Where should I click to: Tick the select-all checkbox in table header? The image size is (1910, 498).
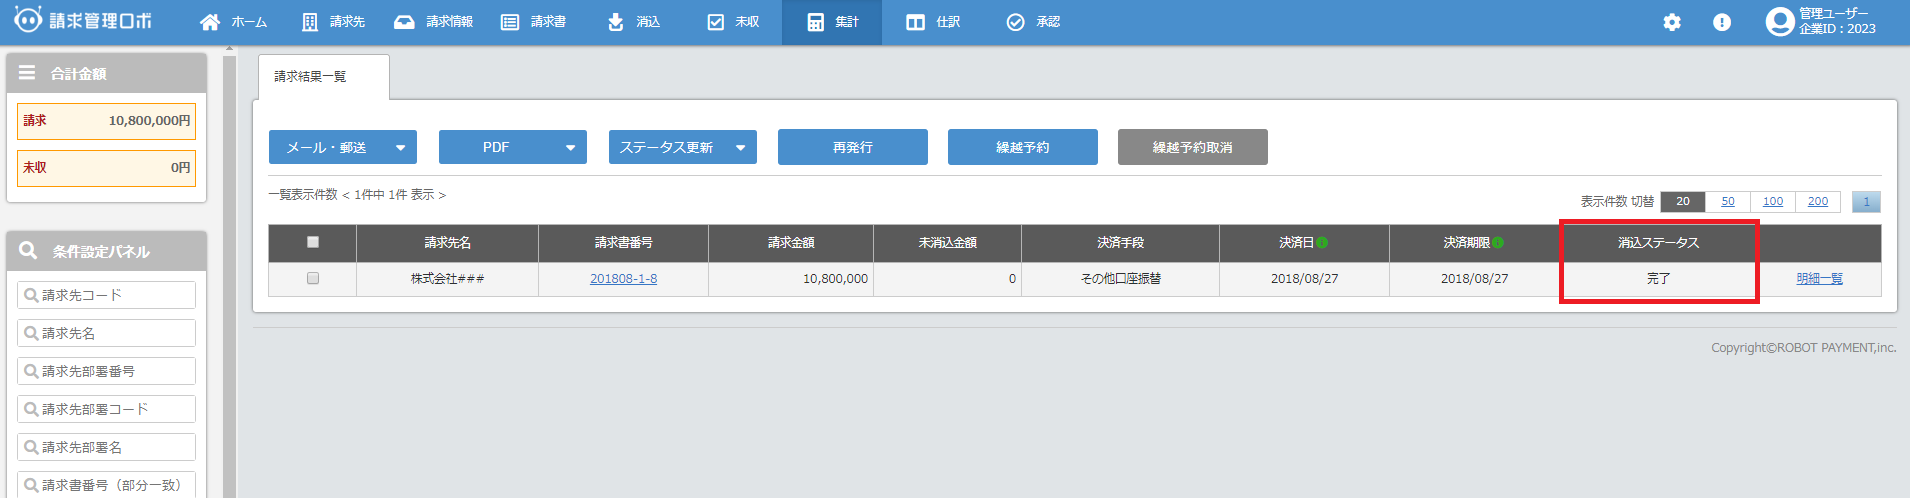pos(313,242)
